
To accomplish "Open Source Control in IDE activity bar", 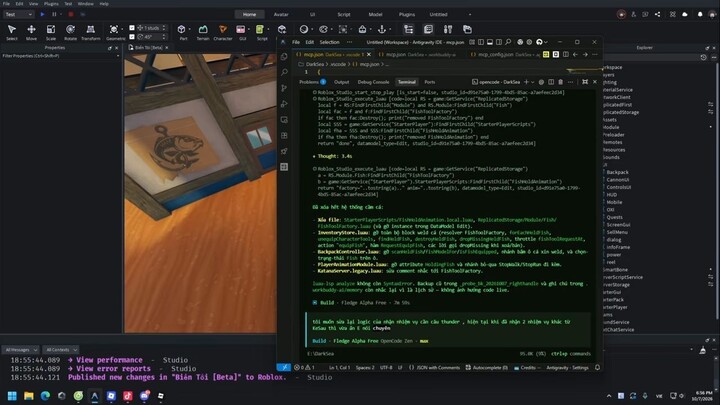I will point(284,88).
